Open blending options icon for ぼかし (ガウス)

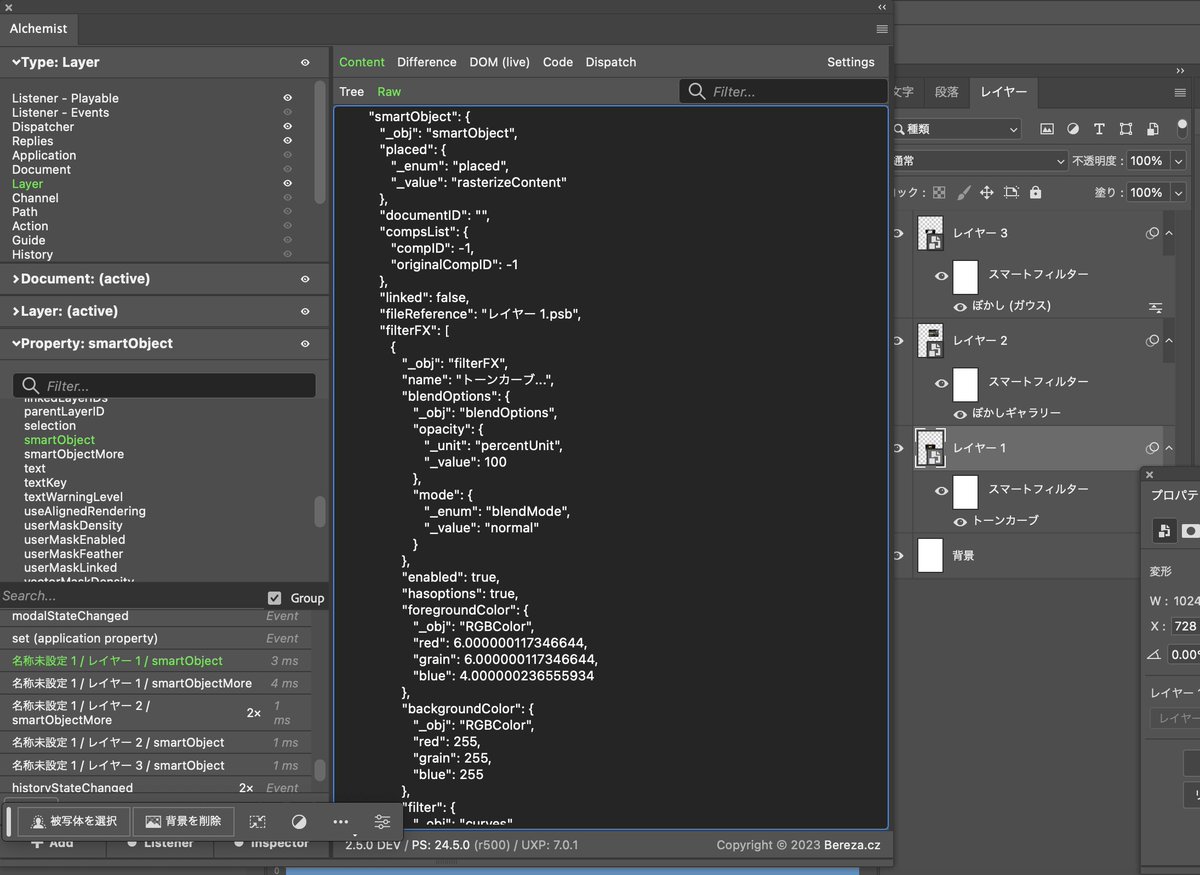(x=1155, y=306)
